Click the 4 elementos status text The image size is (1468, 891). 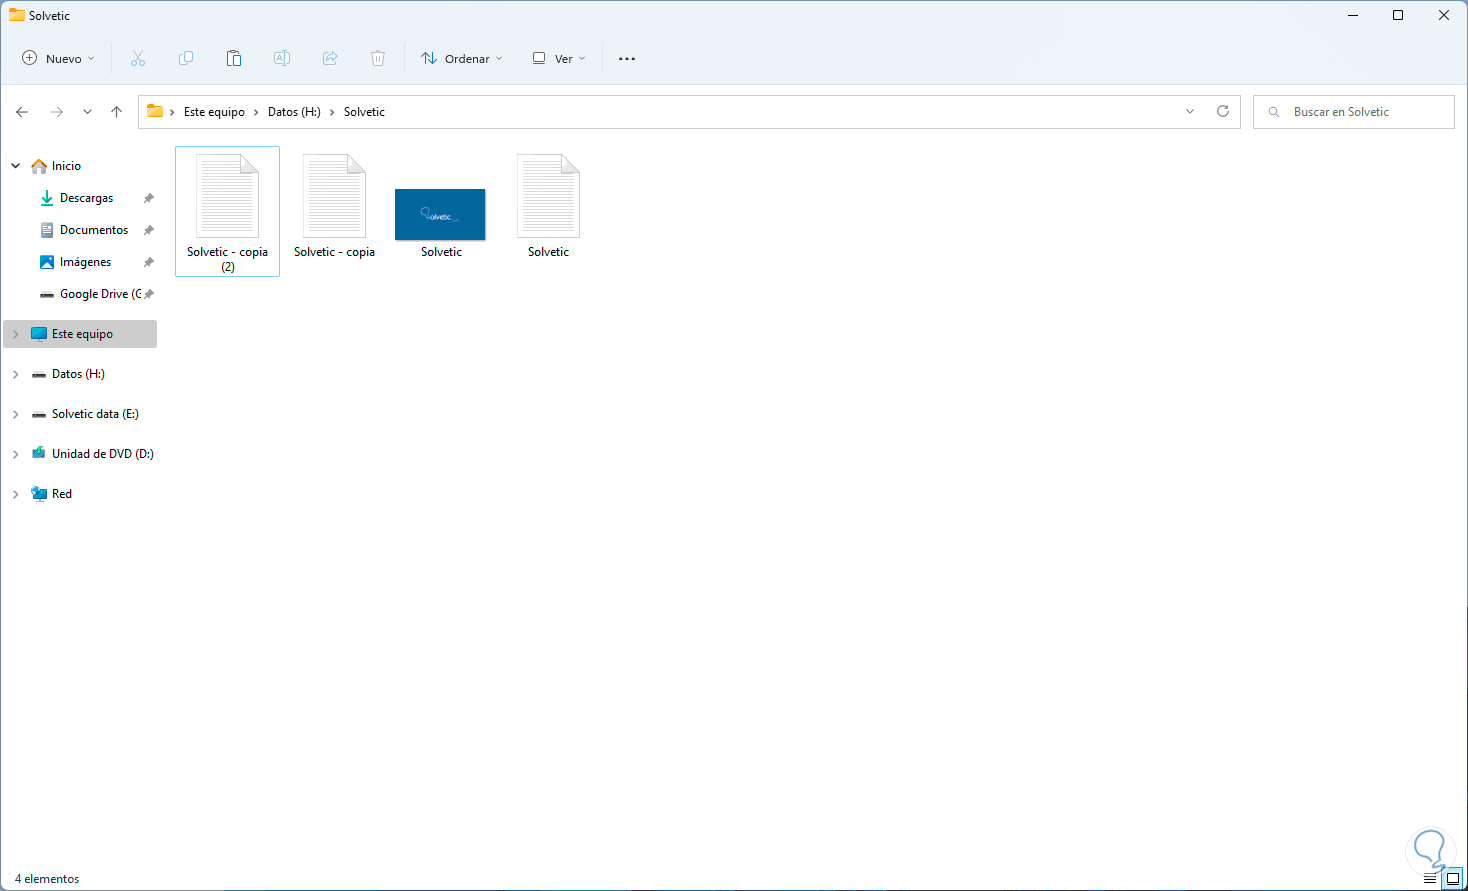(x=47, y=879)
